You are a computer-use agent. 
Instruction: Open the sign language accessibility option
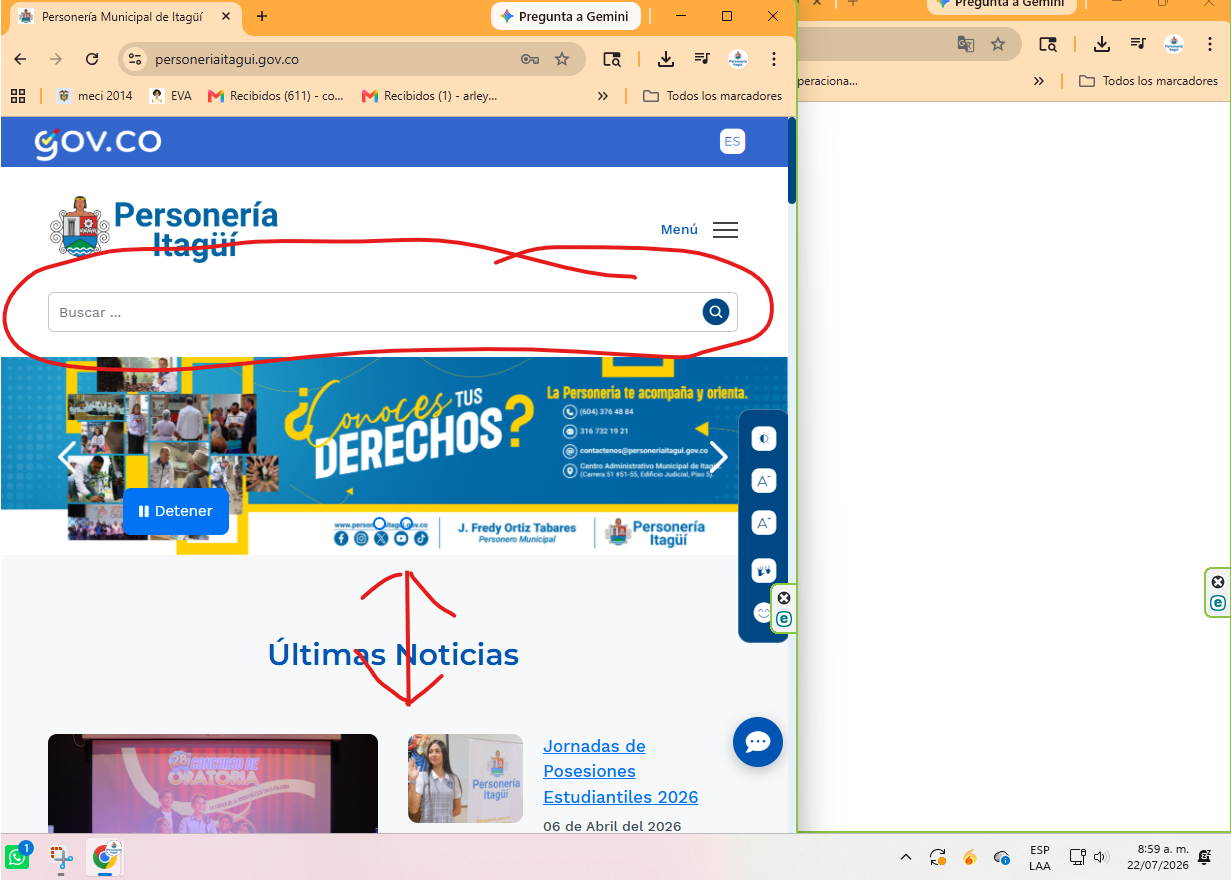click(764, 570)
